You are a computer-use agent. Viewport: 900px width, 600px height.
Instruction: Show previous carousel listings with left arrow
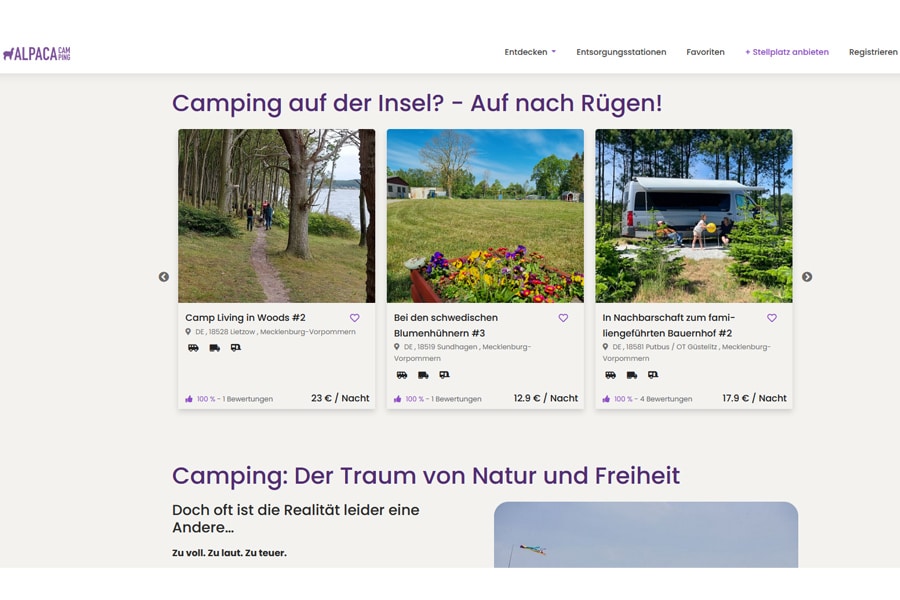(164, 277)
